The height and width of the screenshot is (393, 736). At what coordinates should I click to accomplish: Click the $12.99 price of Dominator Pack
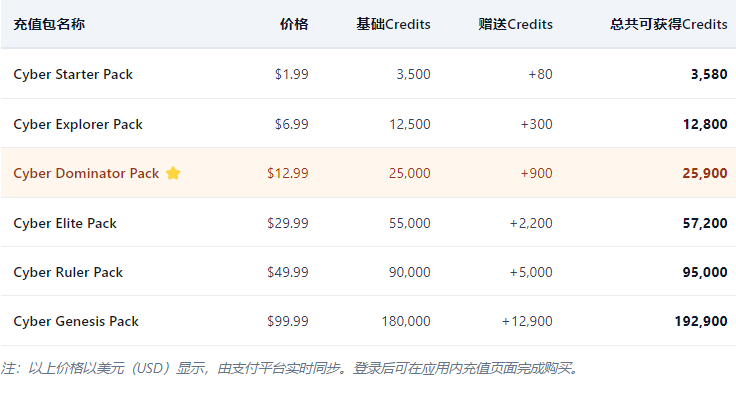pos(288,173)
